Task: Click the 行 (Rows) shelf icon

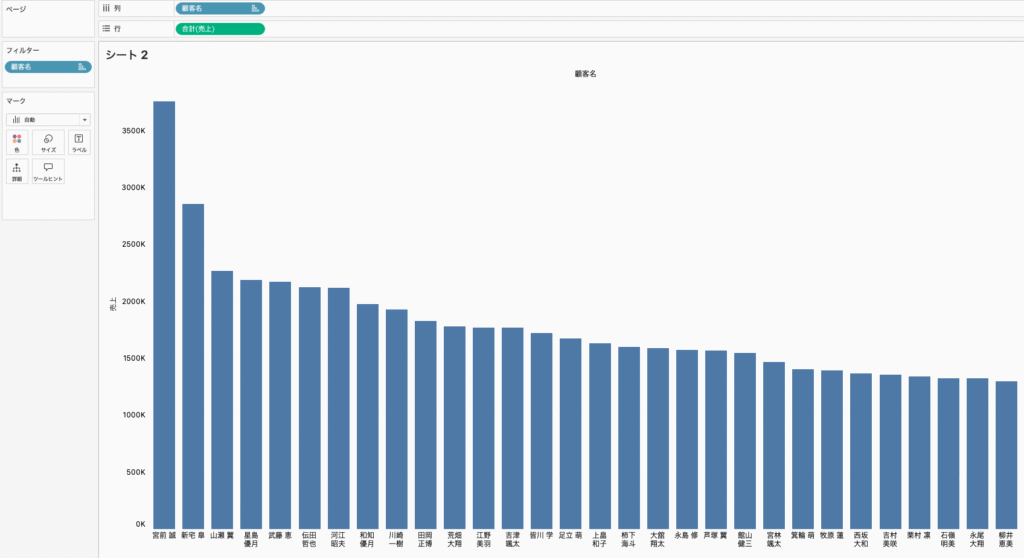Action: [x=106, y=29]
